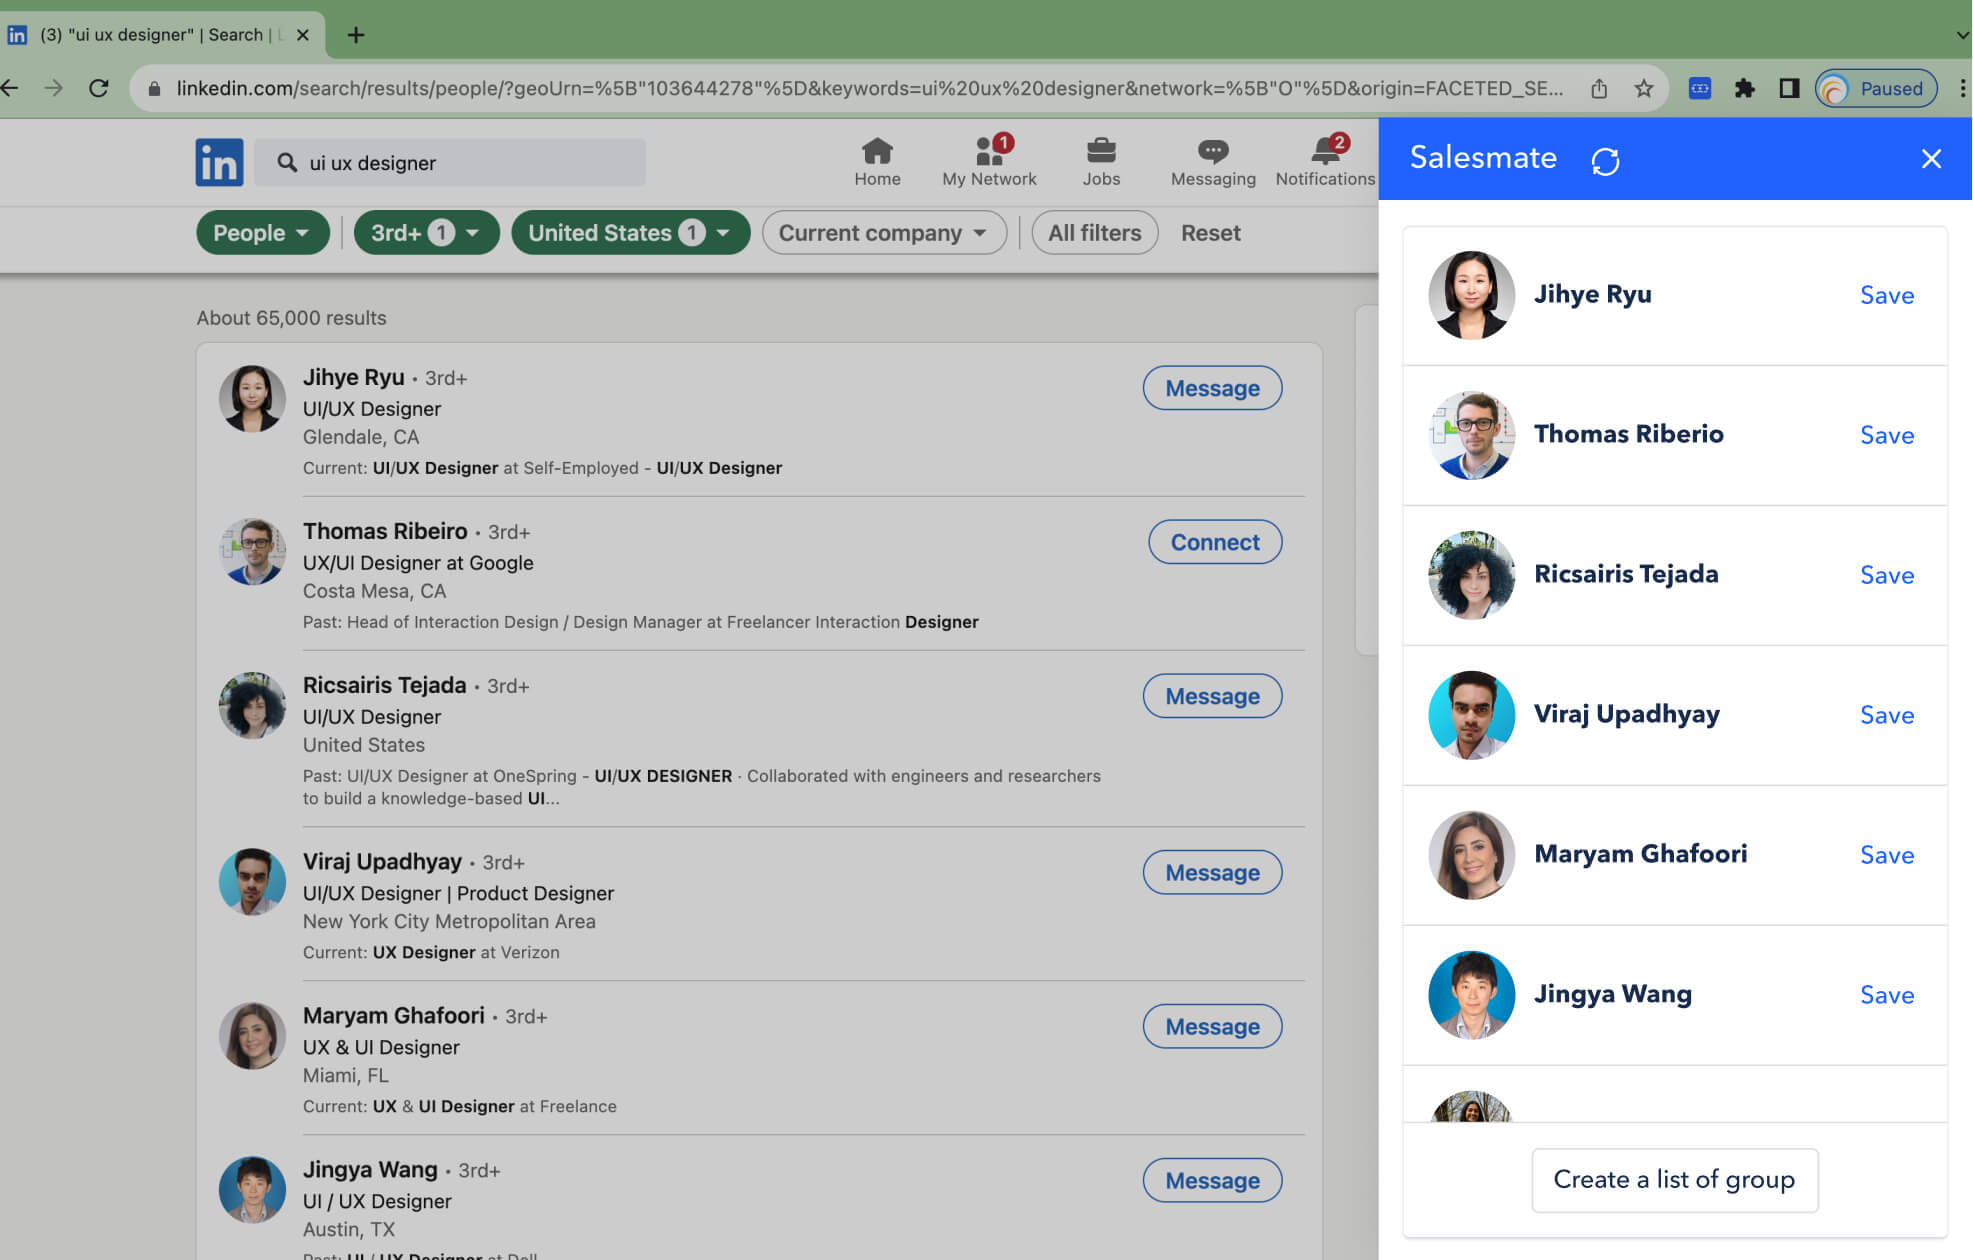The width and height of the screenshot is (1973, 1260).
Task: Open My Network icon
Action: [989, 162]
